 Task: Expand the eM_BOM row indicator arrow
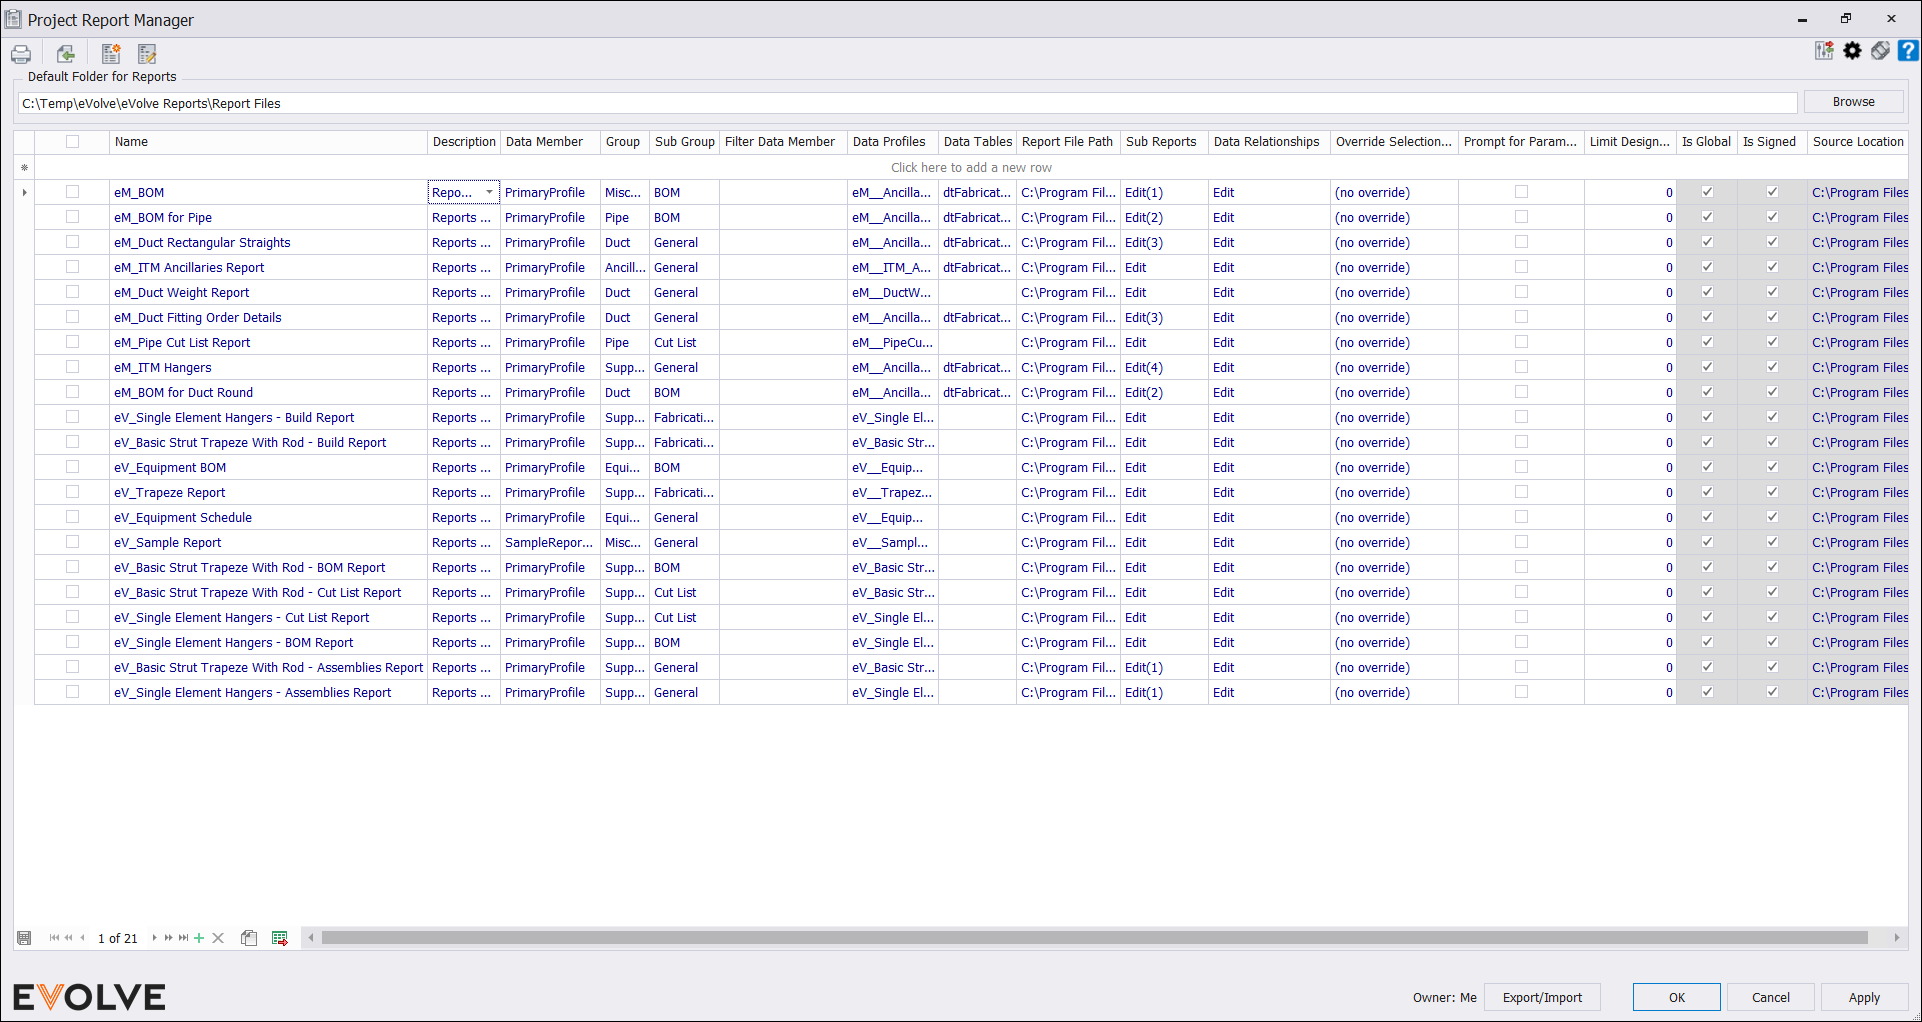click(x=24, y=192)
